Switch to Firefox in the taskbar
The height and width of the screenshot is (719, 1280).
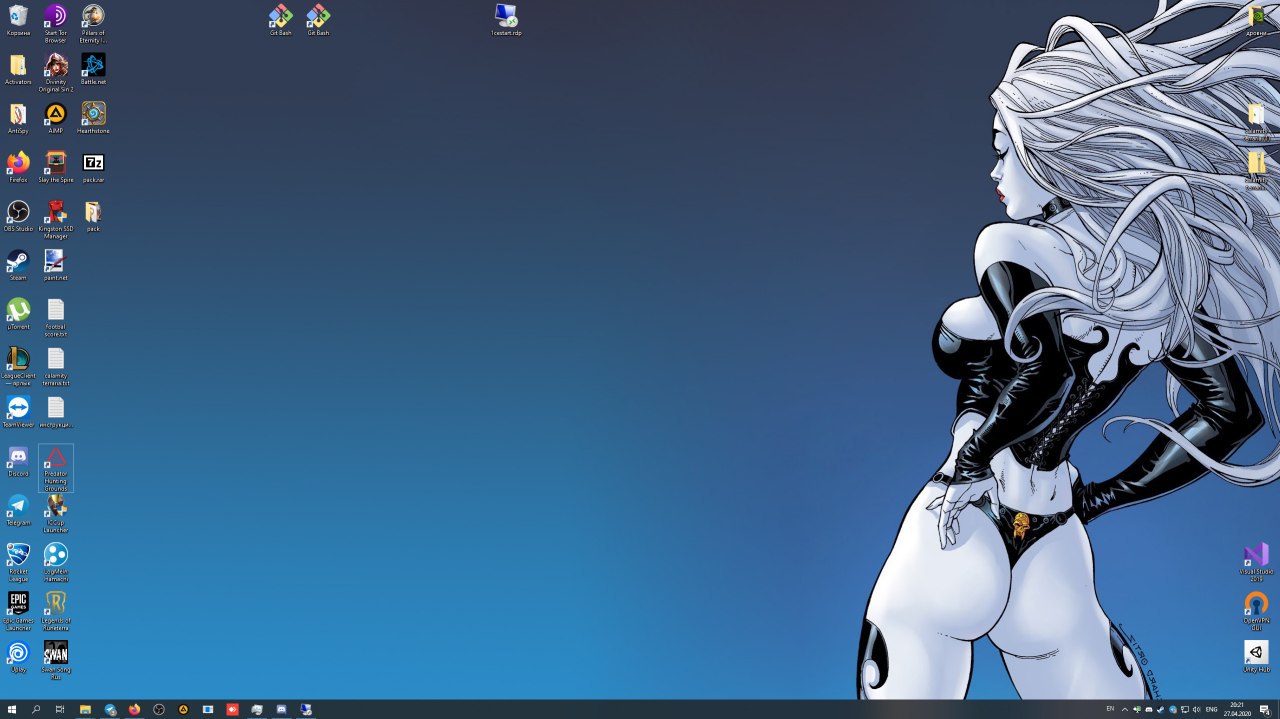[x=134, y=709]
